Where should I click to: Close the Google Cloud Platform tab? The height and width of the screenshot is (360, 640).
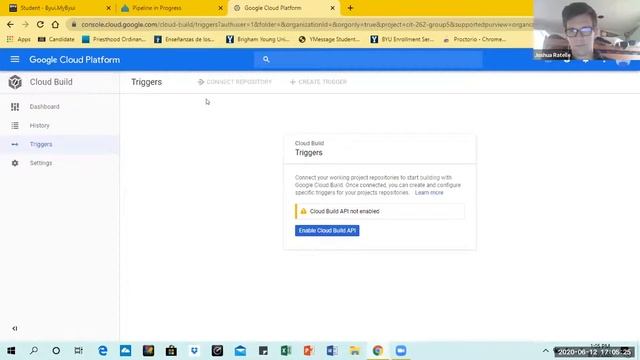tap(332, 8)
